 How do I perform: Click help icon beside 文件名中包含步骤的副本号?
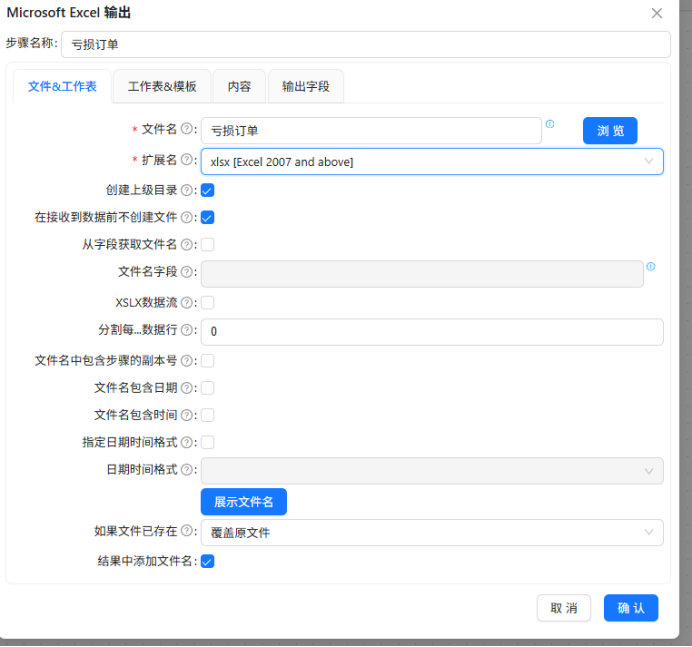click(187, 361)
